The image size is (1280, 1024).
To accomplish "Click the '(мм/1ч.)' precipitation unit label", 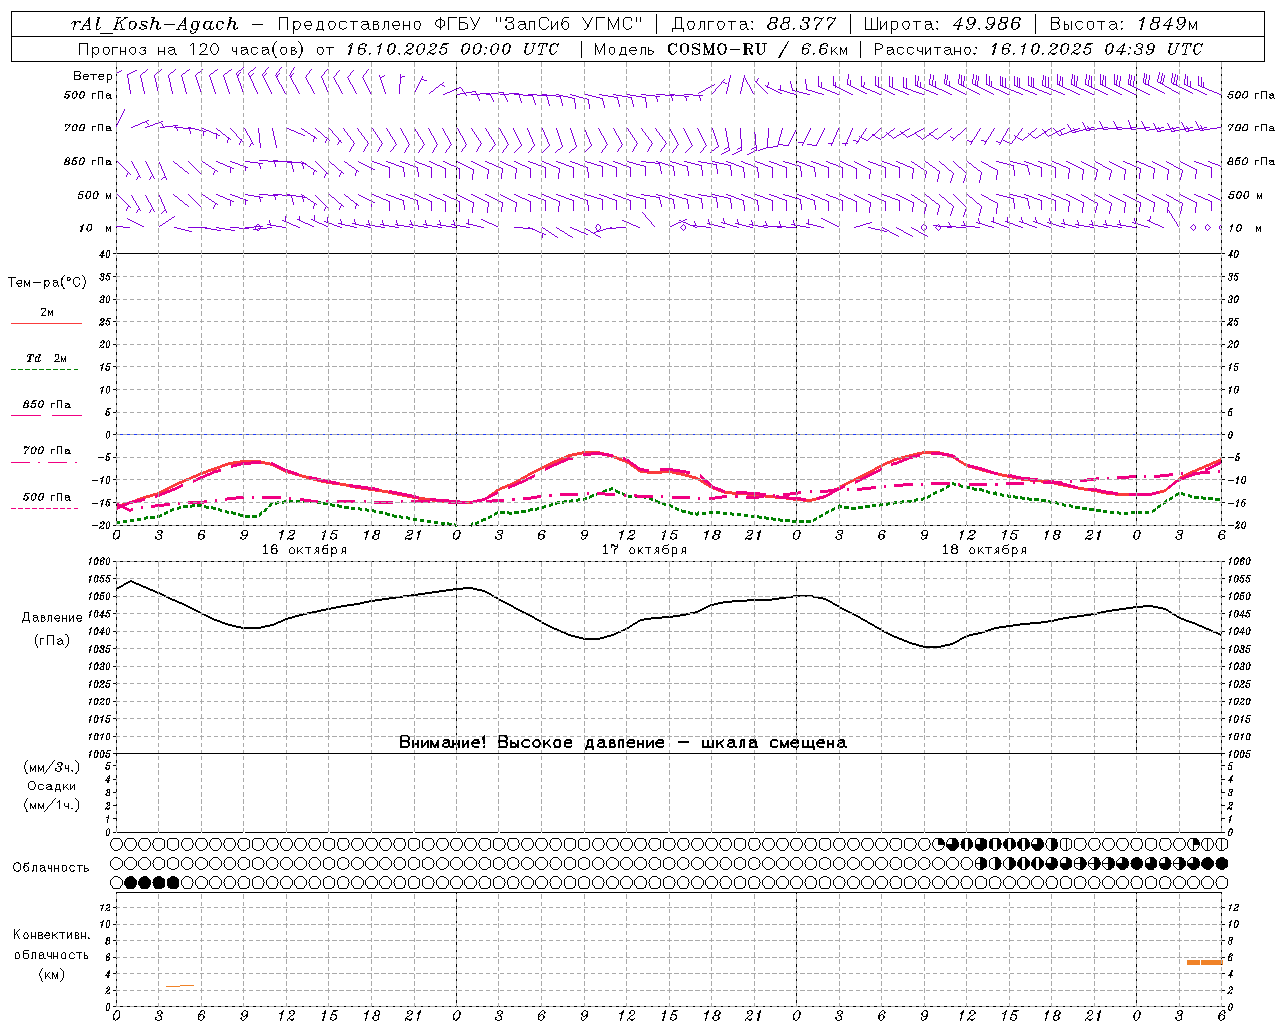I will (52, 805).
